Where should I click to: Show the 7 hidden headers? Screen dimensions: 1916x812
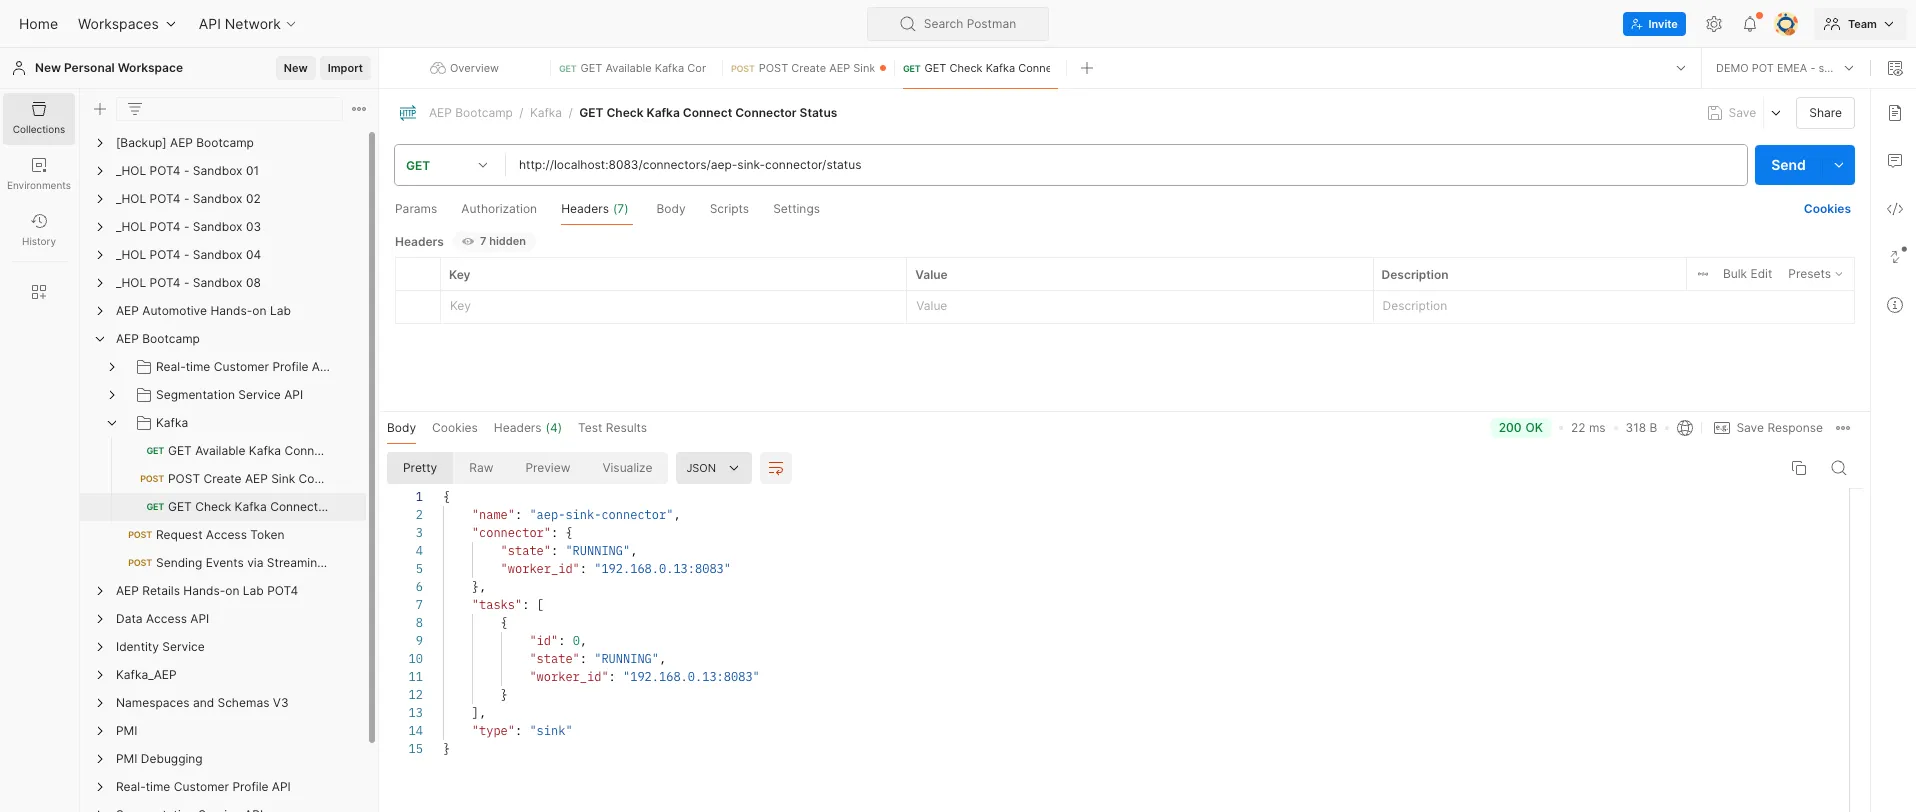click(495, 241)
